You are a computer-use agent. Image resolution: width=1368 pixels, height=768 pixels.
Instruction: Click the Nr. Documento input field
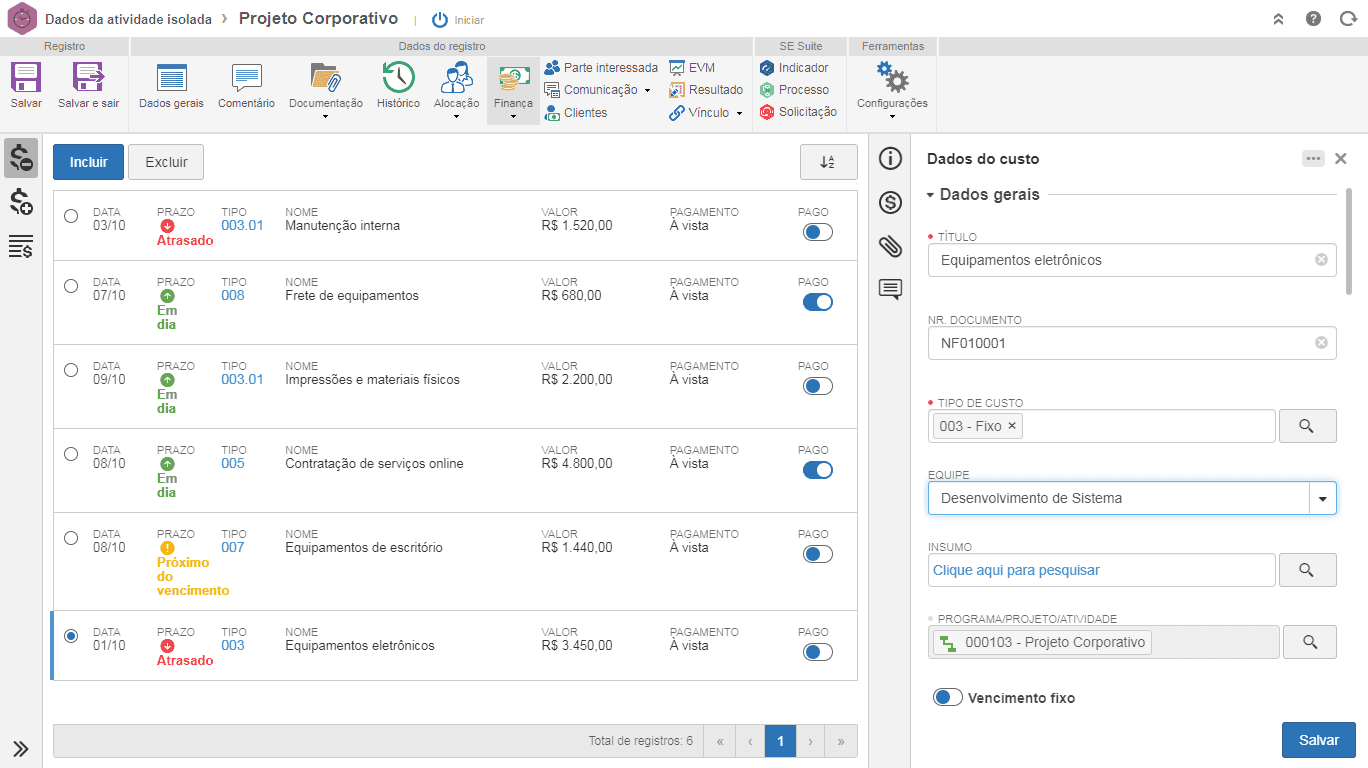[x=1132, y=343]
